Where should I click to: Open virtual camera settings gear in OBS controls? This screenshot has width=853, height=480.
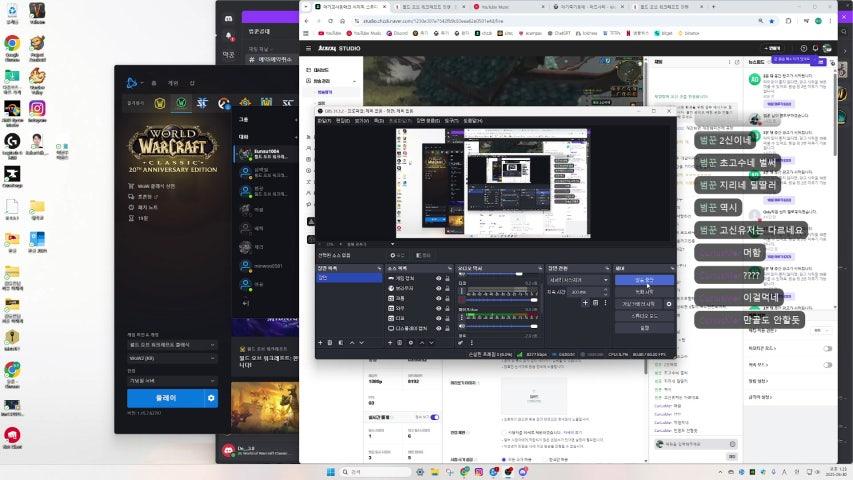pyautogui.click(x=669, y=304)
